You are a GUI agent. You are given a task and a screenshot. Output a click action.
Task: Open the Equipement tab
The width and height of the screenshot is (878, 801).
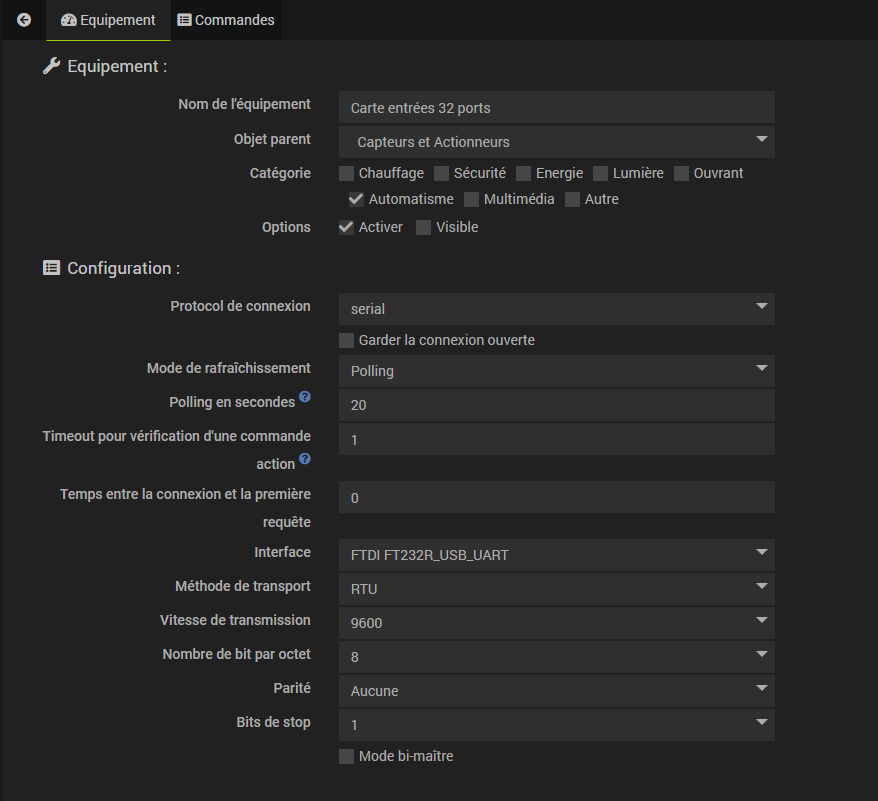(108, 20)
